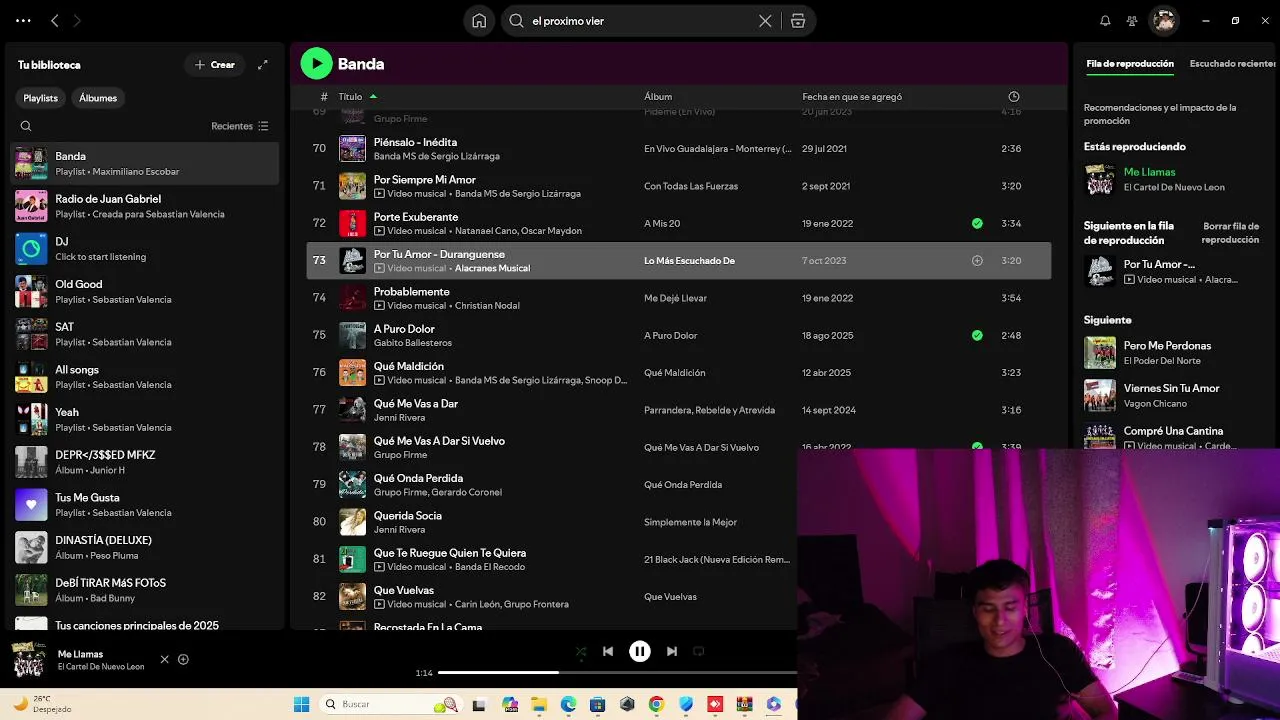Open album art of Querida Socia
The height and width of the screenshot is (720, 1280).
[x=352, y=522]
